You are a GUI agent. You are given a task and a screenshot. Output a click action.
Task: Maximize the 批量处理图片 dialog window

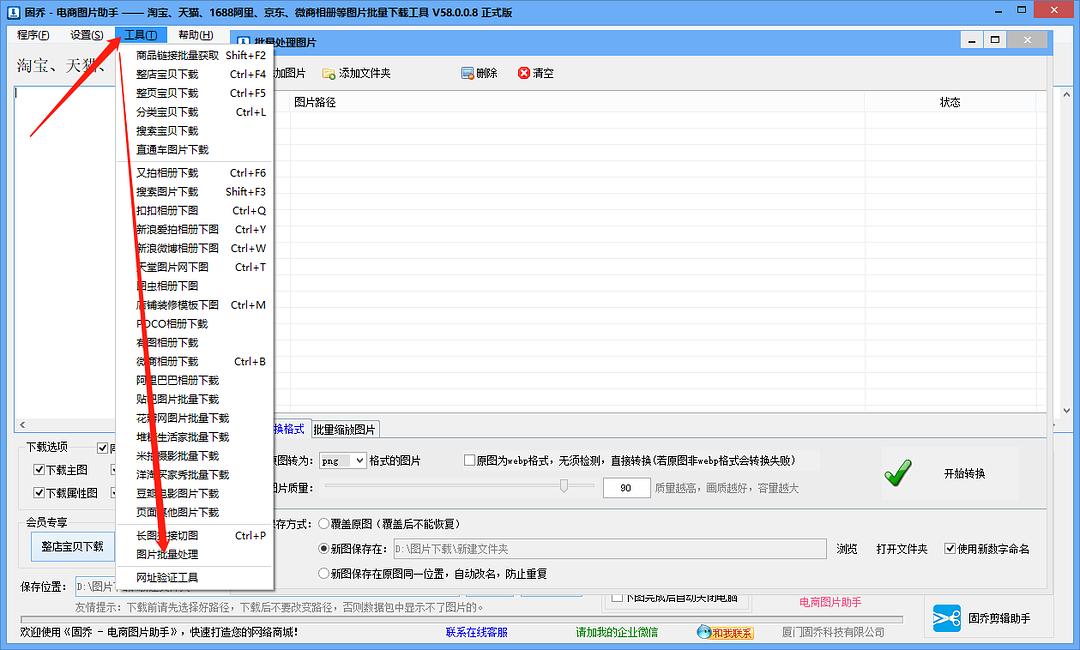[995, 40]
